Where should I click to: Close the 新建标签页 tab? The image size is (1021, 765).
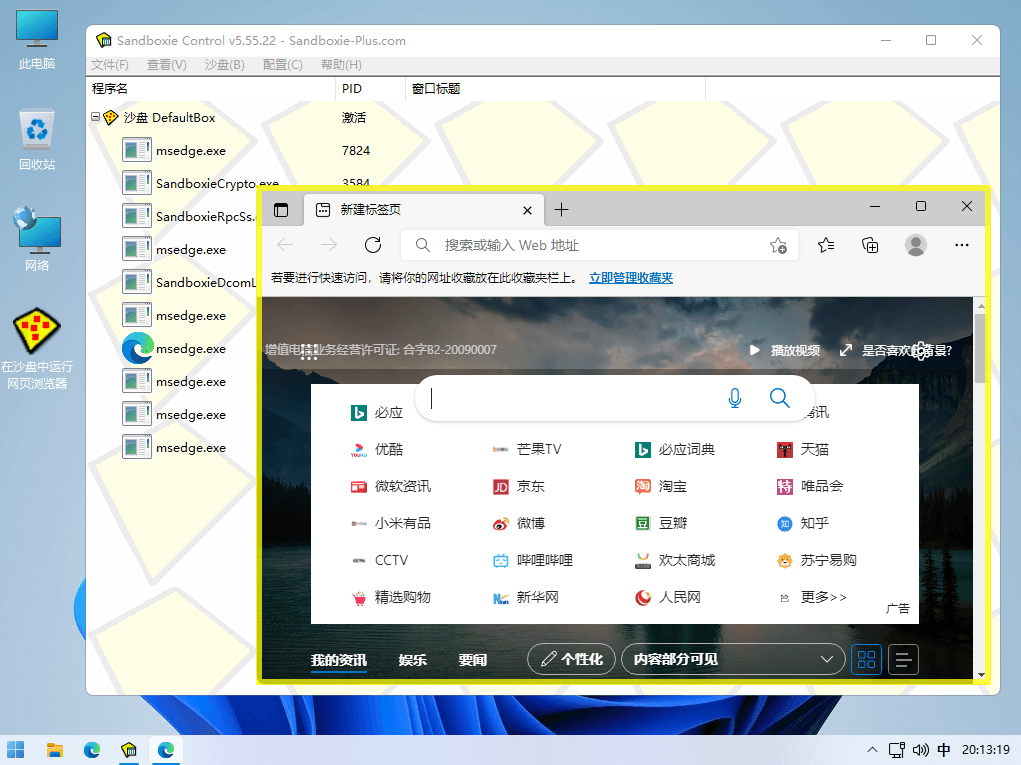tap(527, 210)
